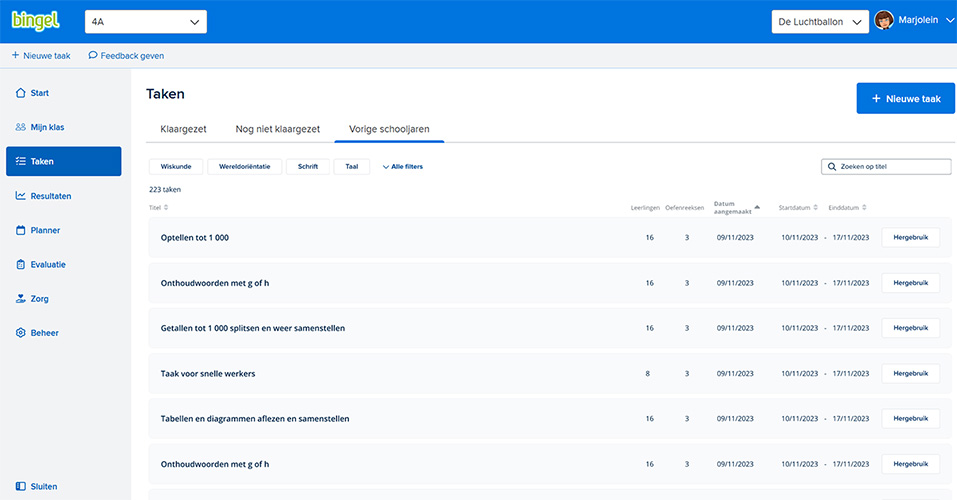Click leerlingen count 8 for snelle werkers
The width and height of the screenshot is (957, 500).
point(648,374)
